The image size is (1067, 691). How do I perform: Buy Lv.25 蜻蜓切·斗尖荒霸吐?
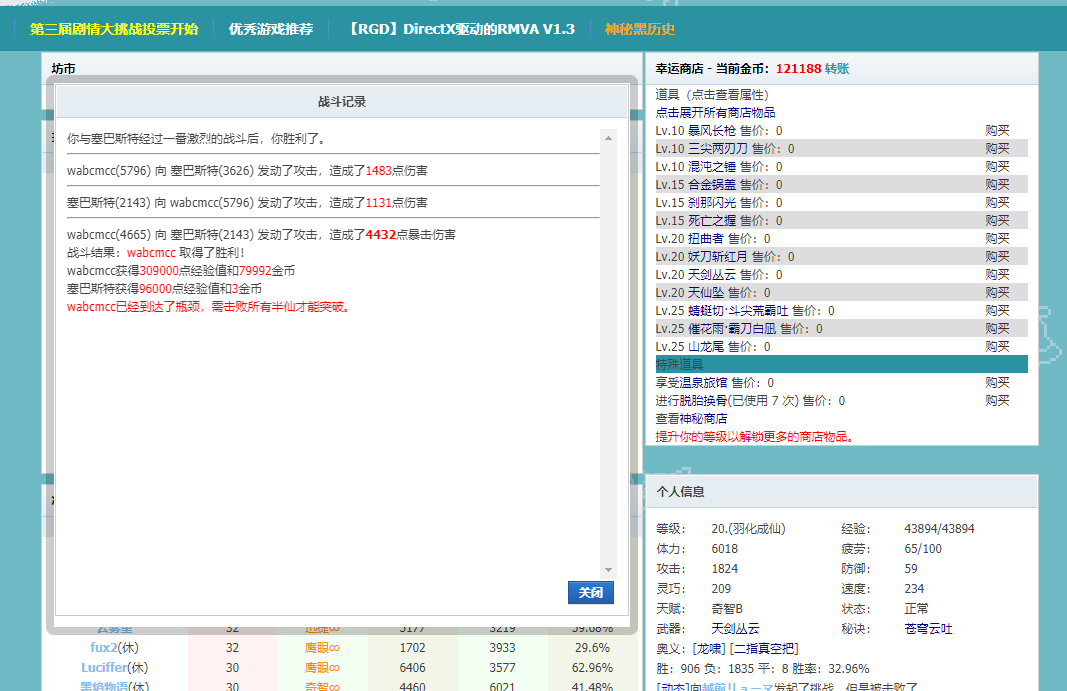tap(997, 311)
